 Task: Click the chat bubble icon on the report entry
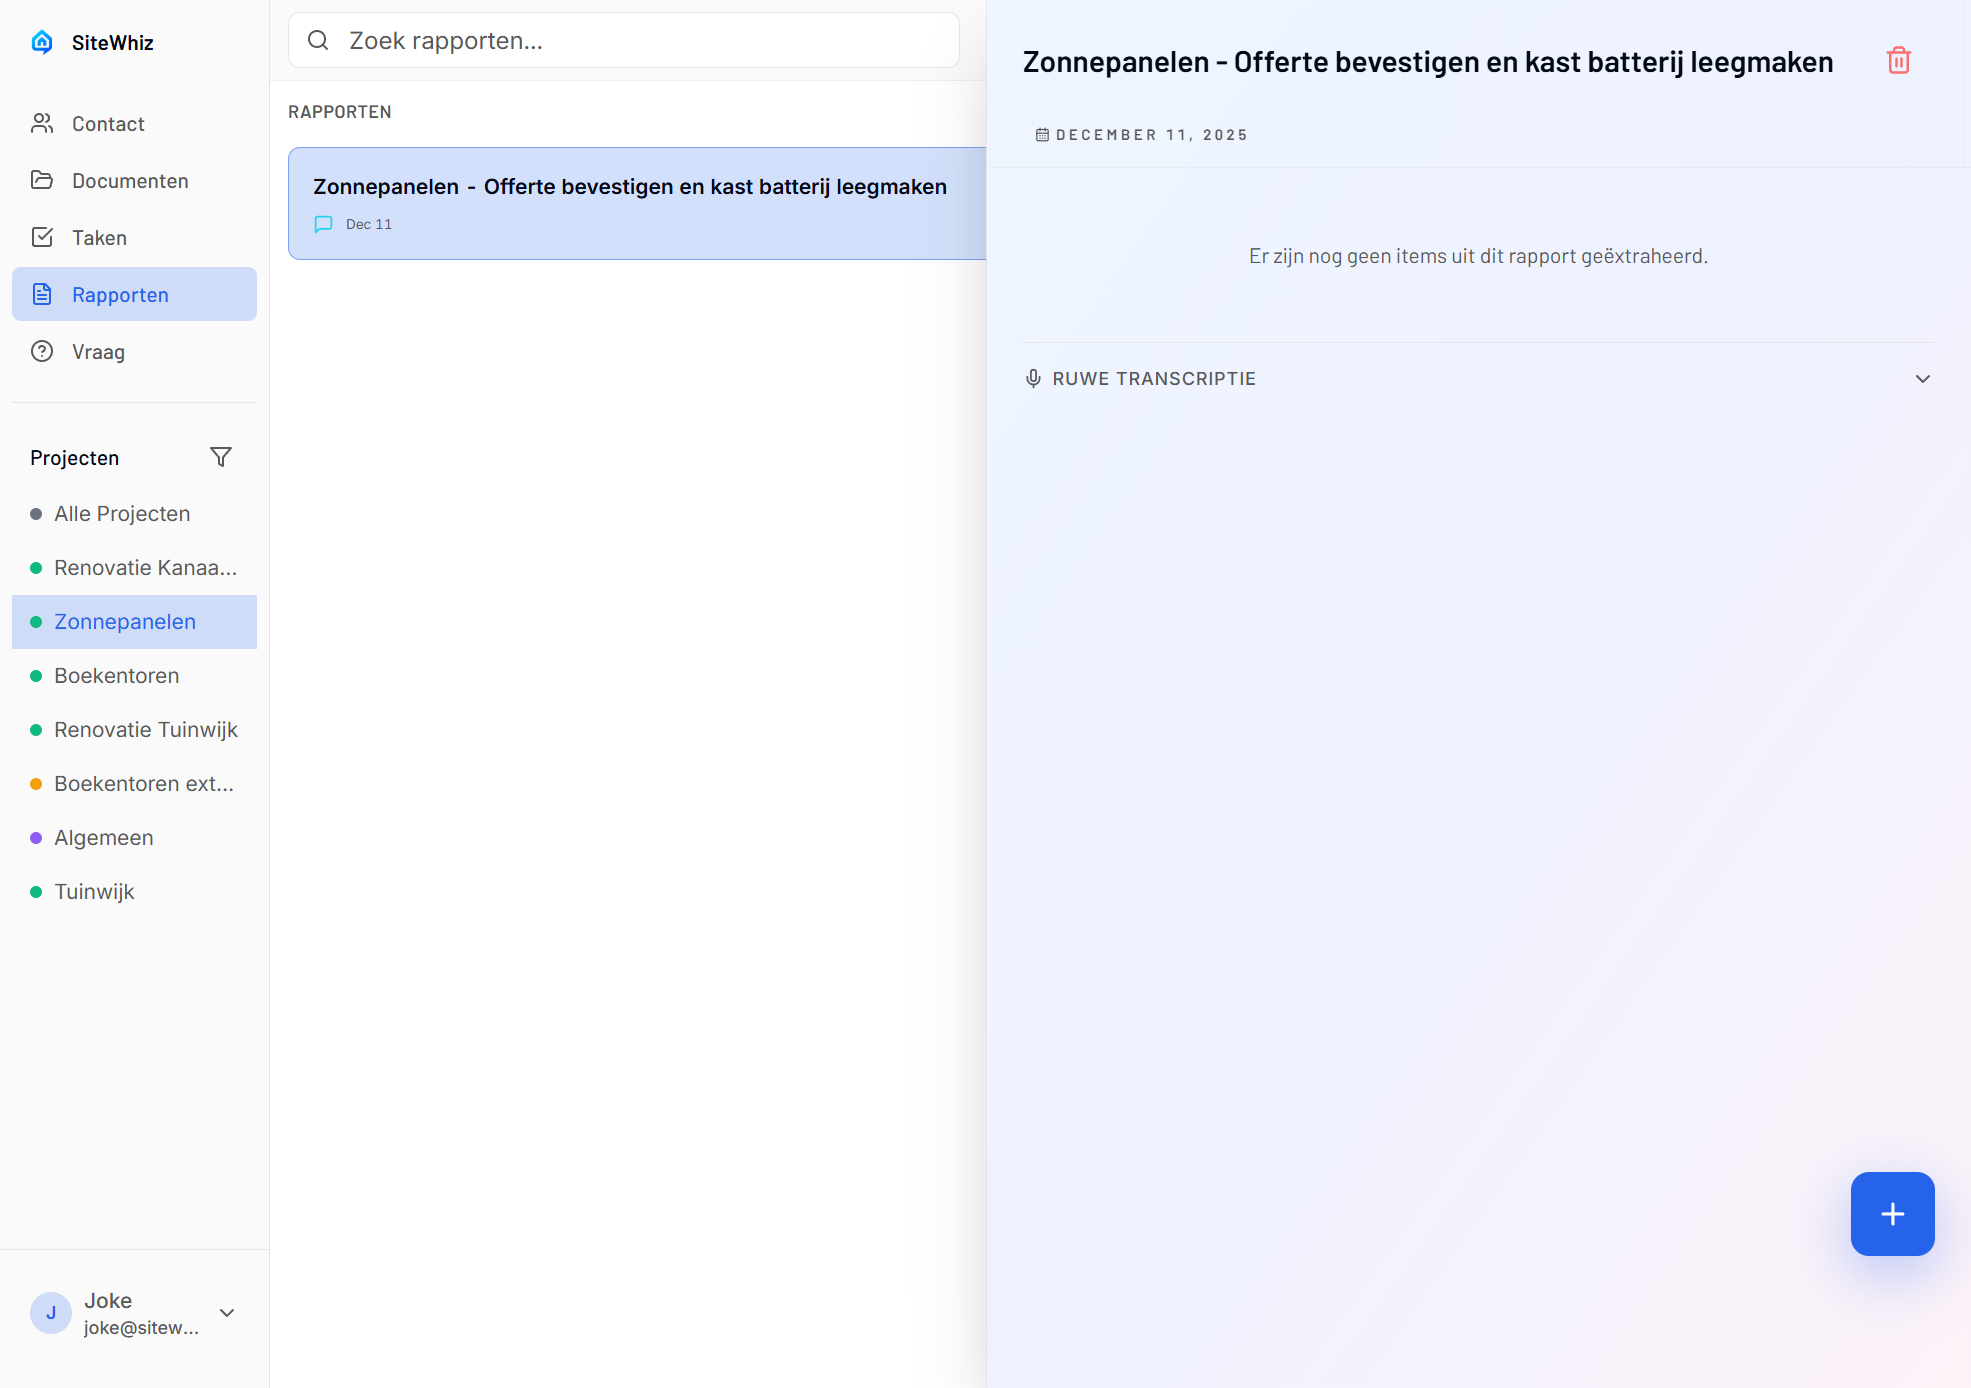[322, 224]
